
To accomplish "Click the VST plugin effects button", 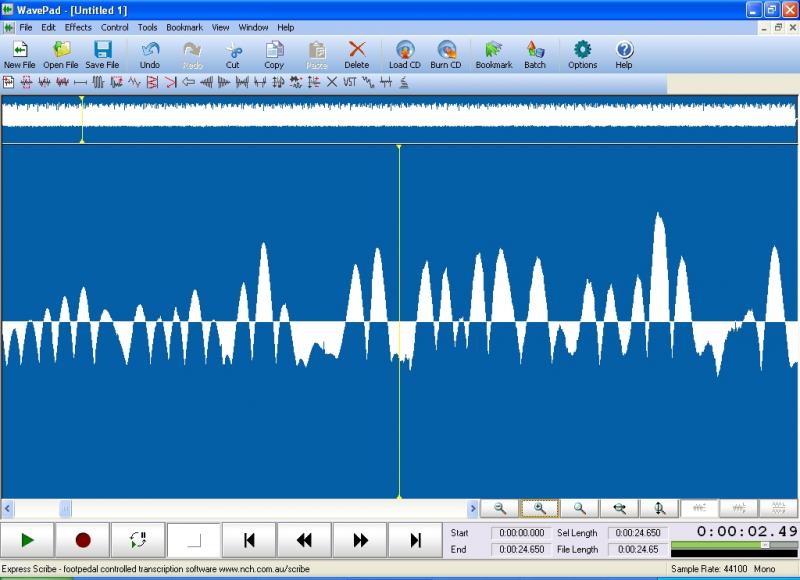I will pos(350,82).
